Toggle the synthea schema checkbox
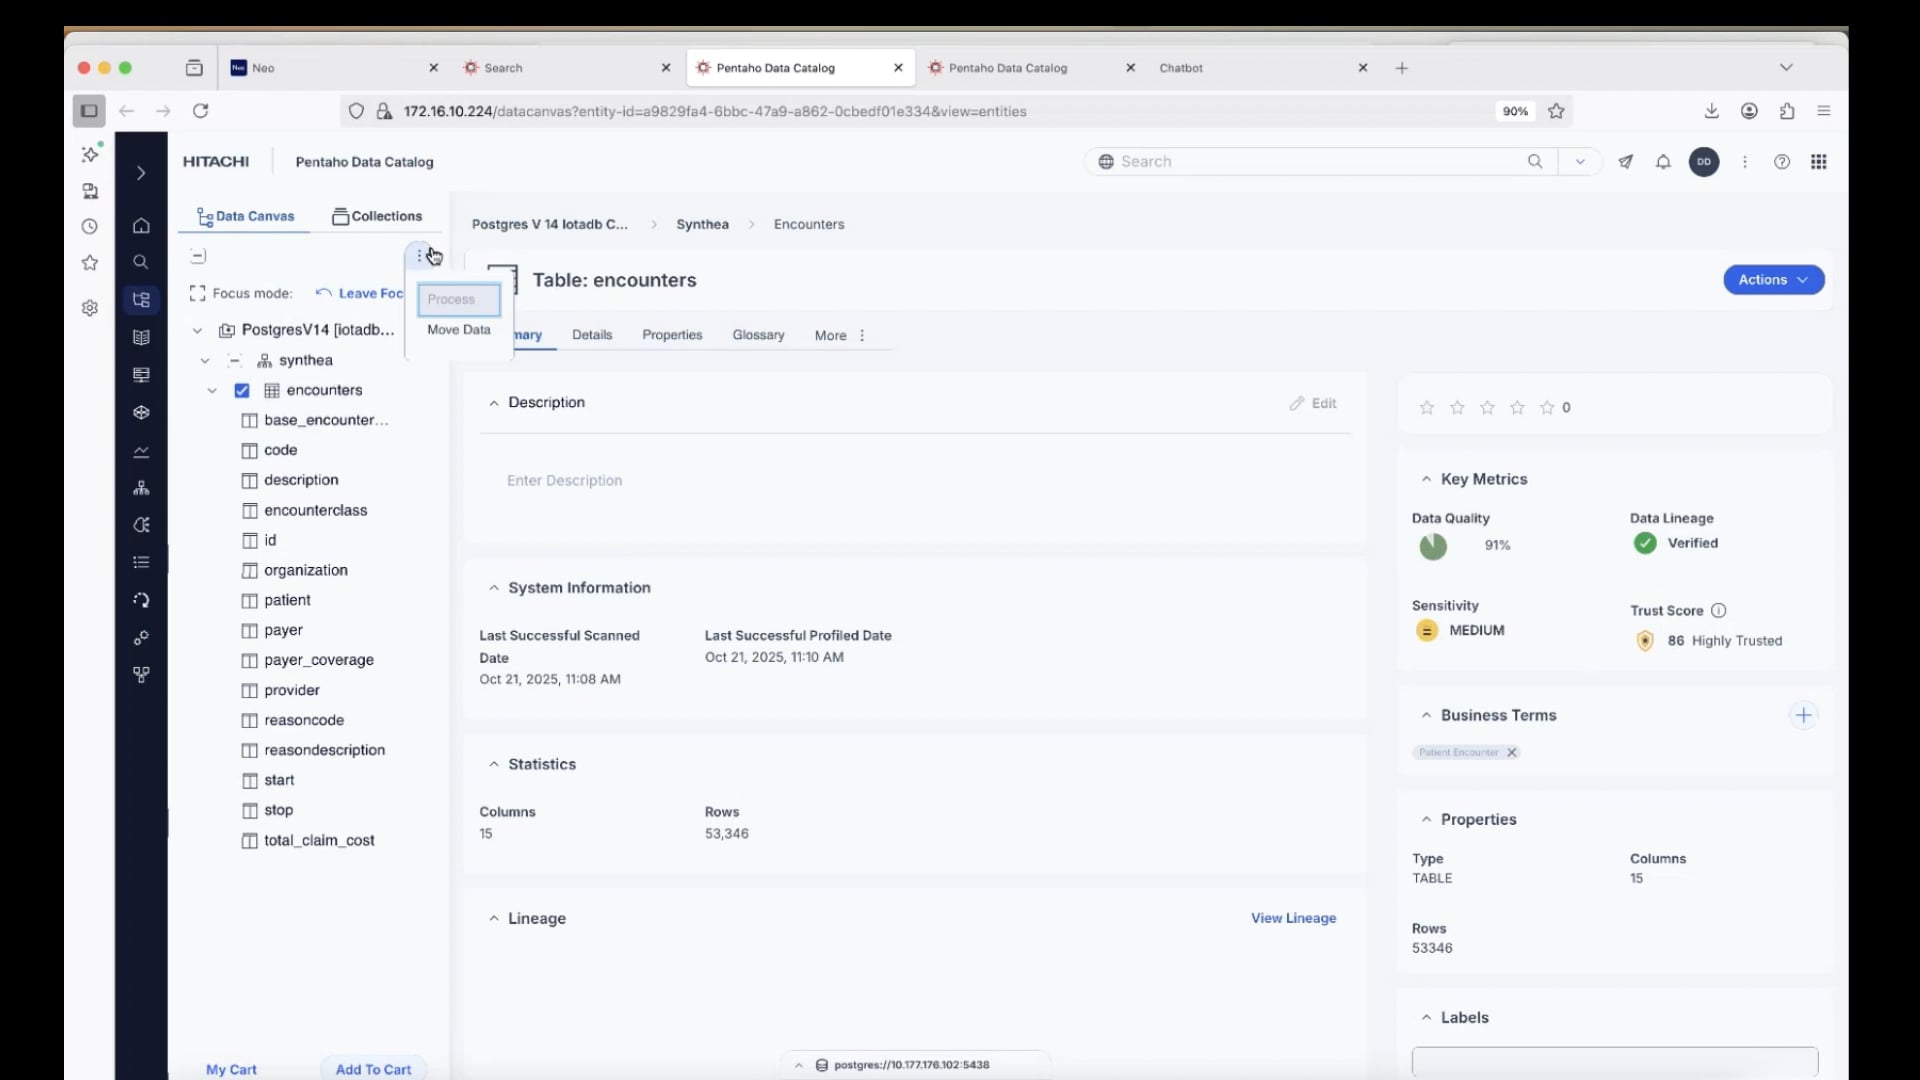 [235, 361]
